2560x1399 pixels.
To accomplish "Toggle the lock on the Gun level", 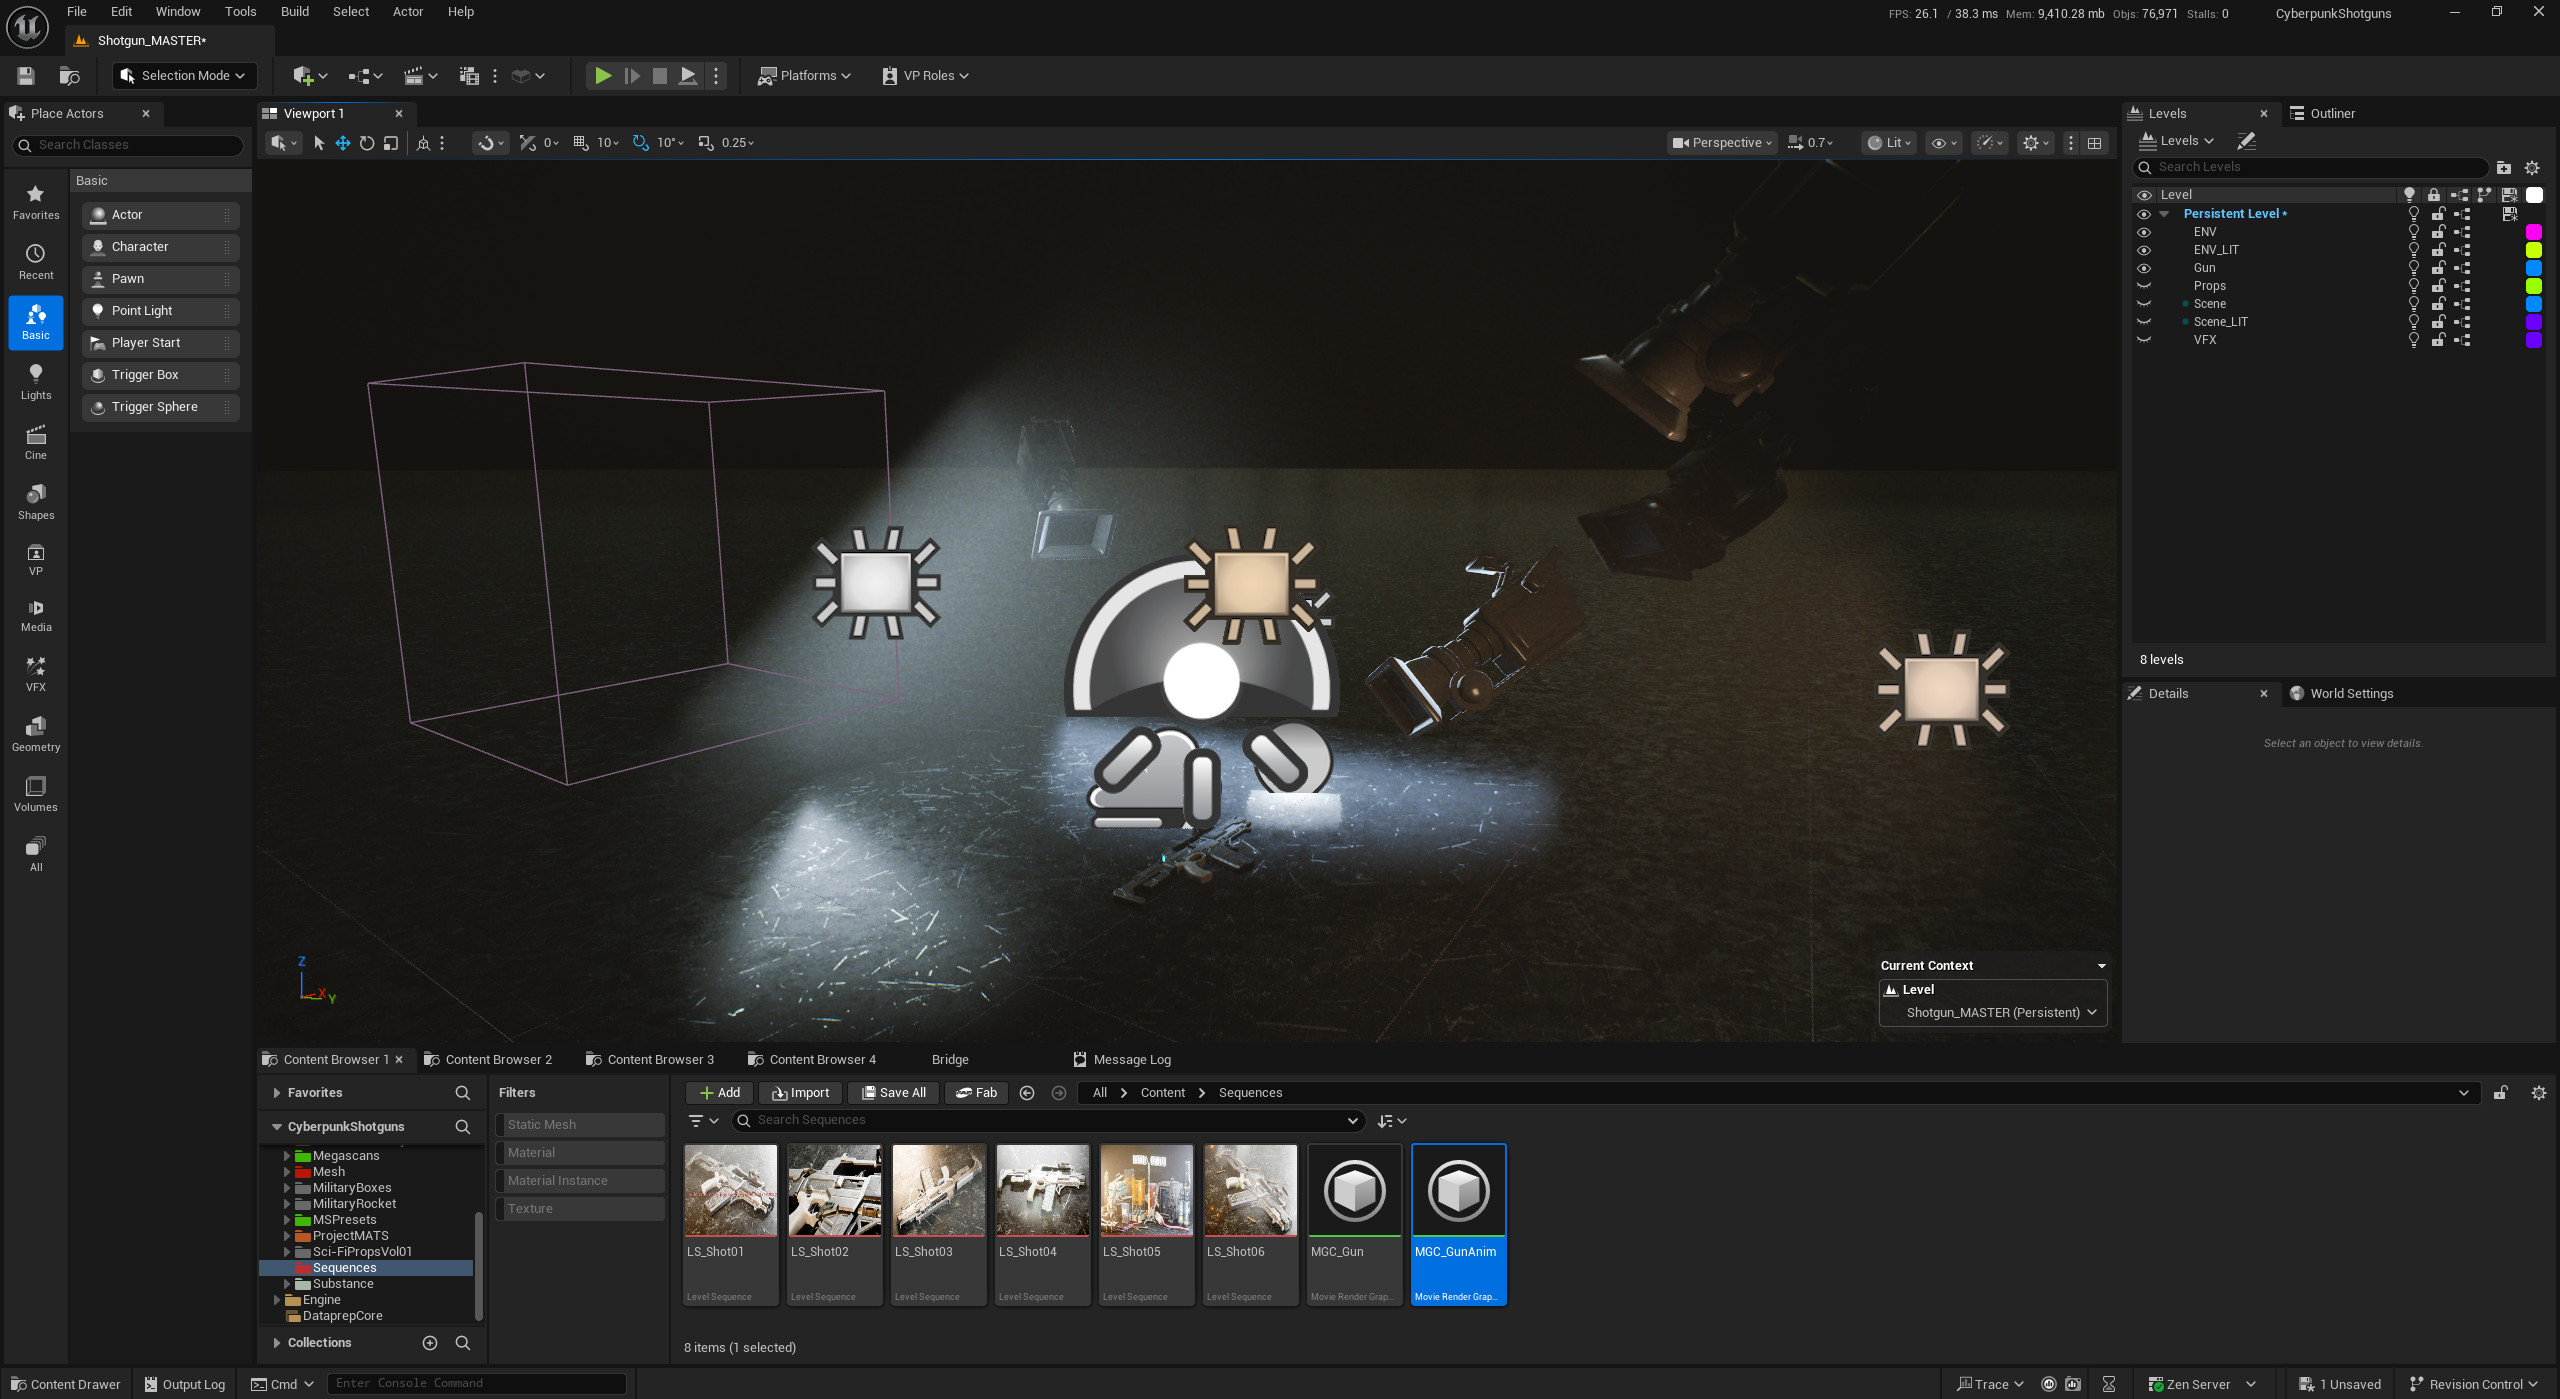I will (2438, 267).
